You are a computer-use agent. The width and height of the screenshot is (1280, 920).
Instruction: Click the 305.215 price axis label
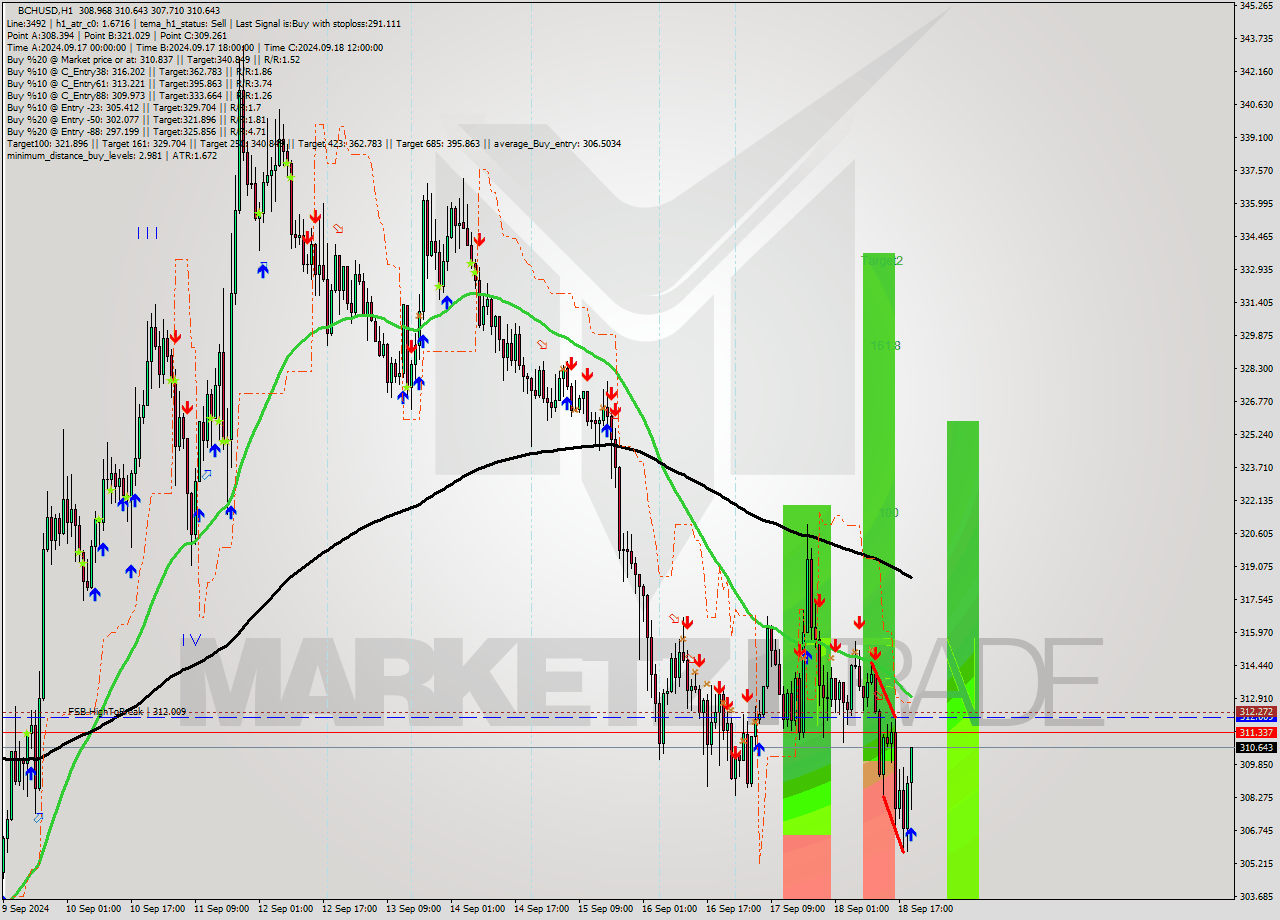1256,863
